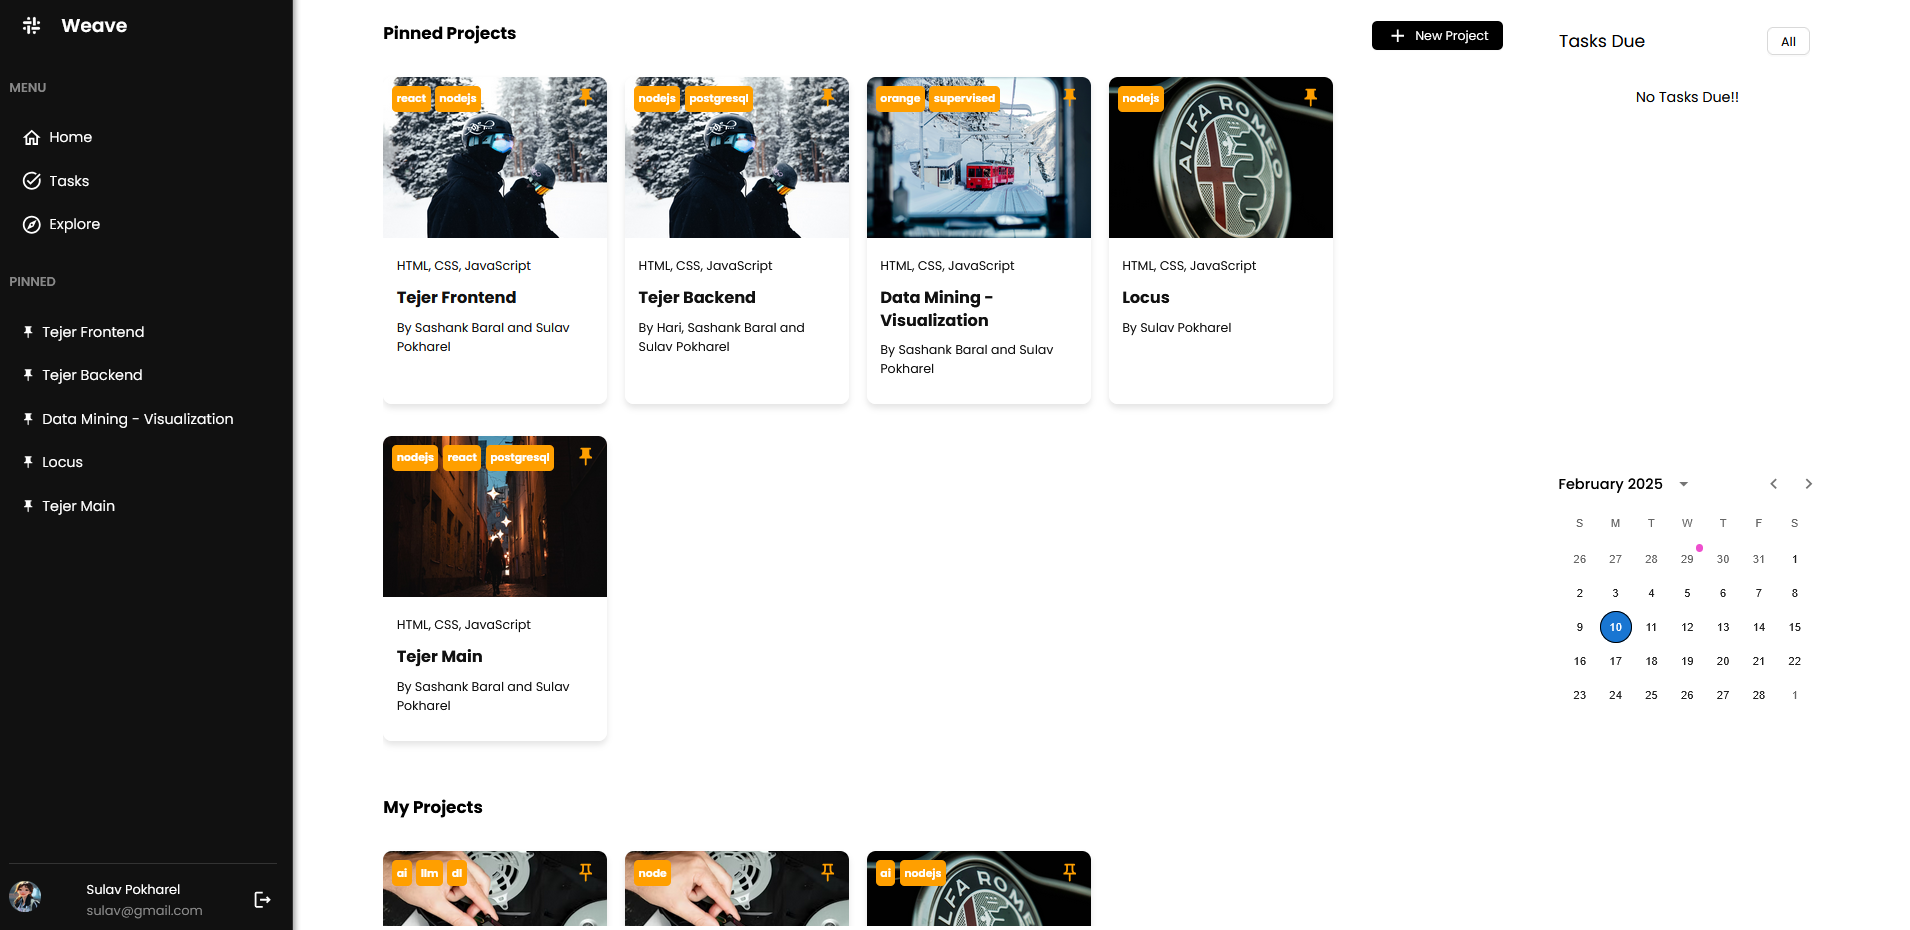Click pin icon beside Tejer Main in sidebar
The width and height of the screenshot is (1910, 930).
point(28,506)
